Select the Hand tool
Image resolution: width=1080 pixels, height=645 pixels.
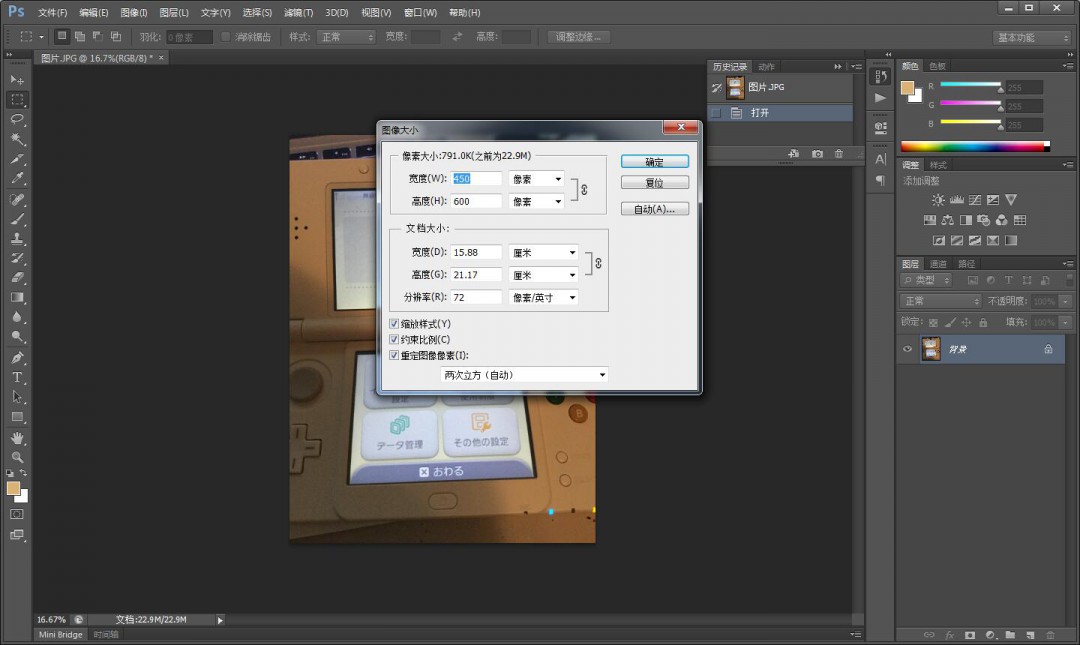17,438
